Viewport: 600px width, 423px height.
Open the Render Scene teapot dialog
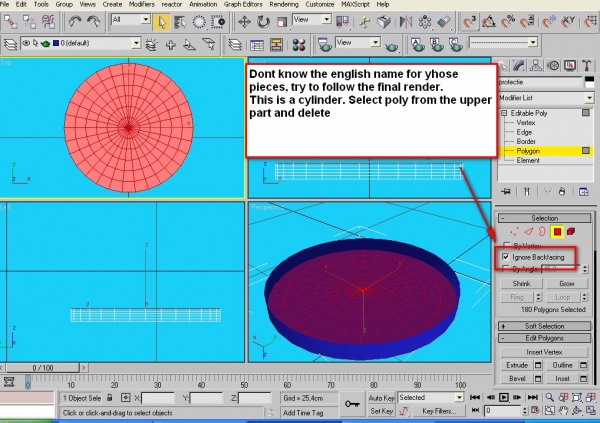(x=325, y=45)
